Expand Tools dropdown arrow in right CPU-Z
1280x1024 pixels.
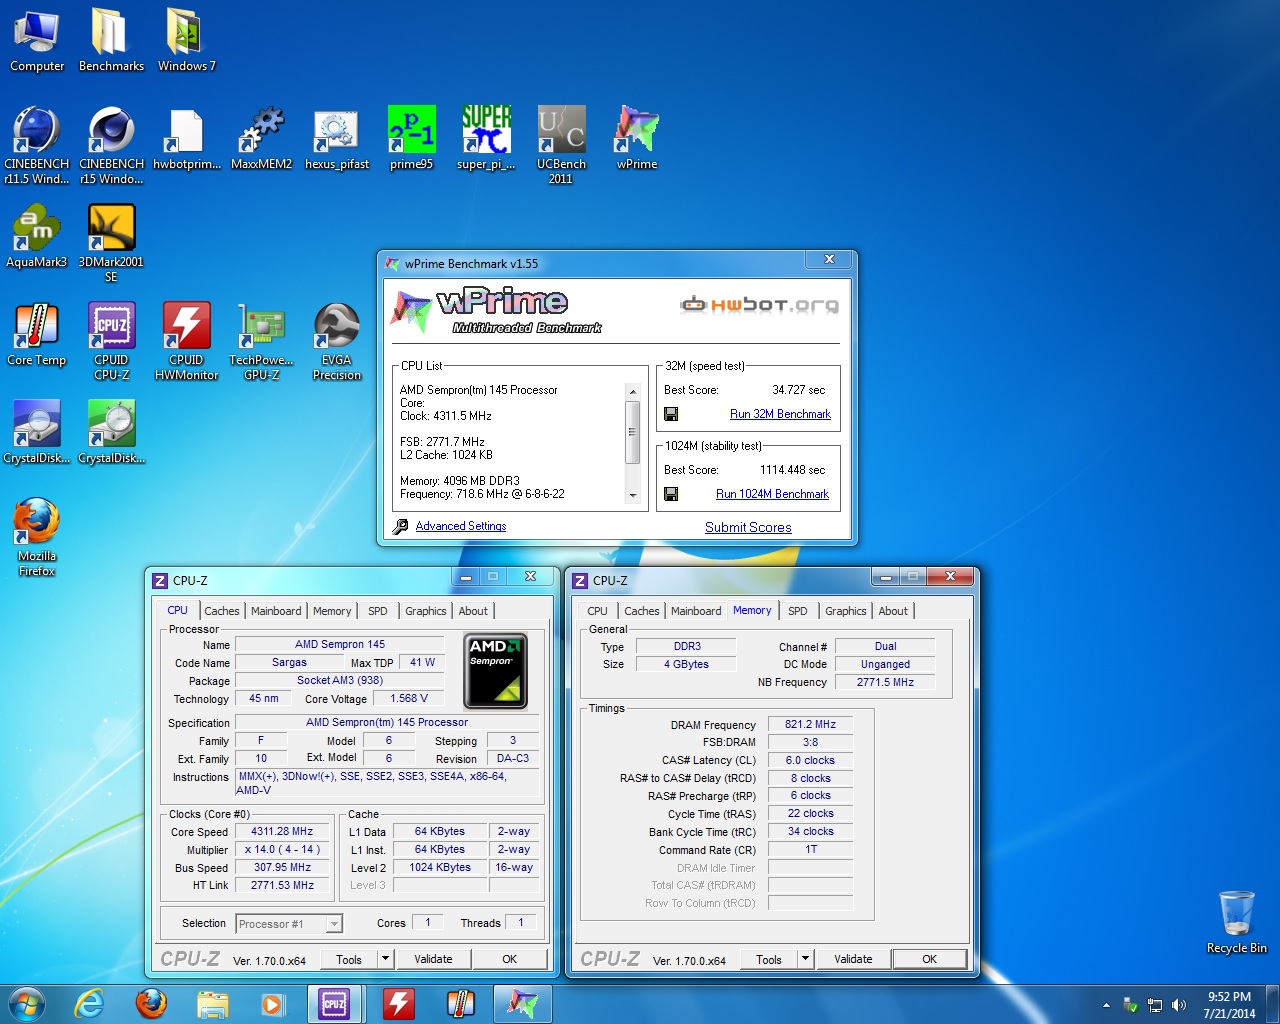pyautogui.click(x=805, y=959)
